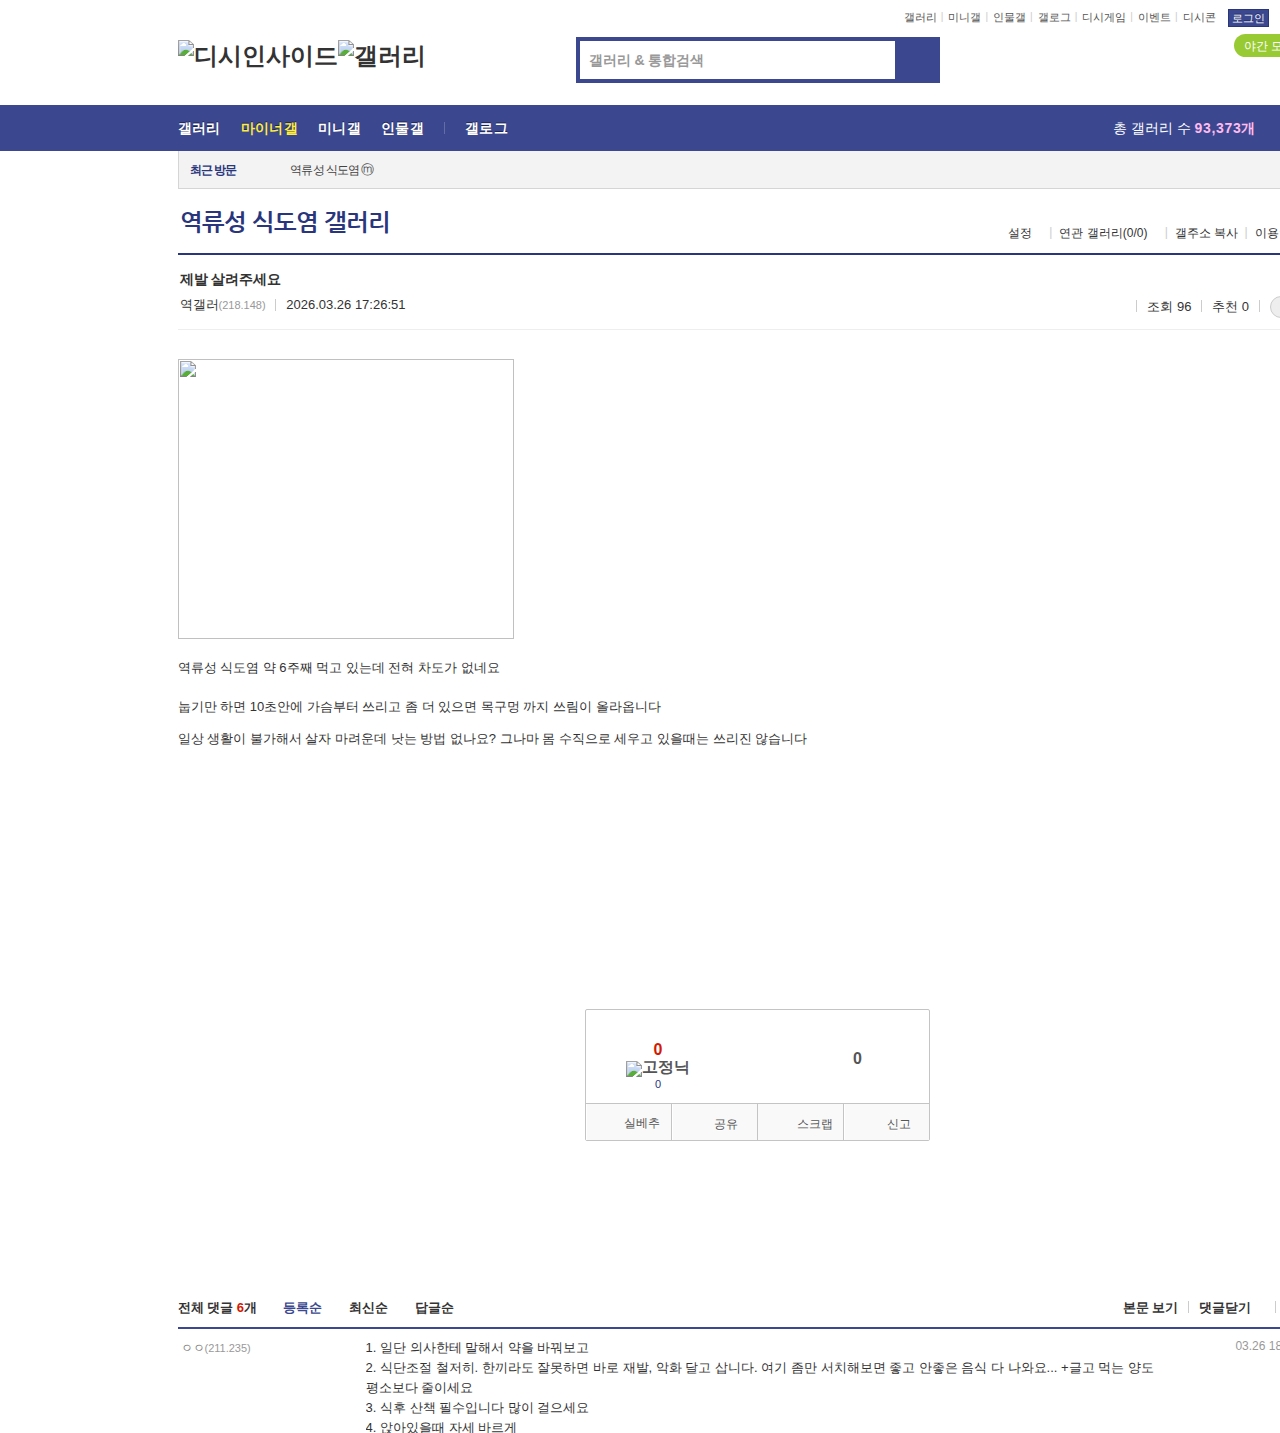Click the 갤러리 logo image beside 디시인사이드
The width and height of the screenshot is (1280, 1433).
point(382,56)
